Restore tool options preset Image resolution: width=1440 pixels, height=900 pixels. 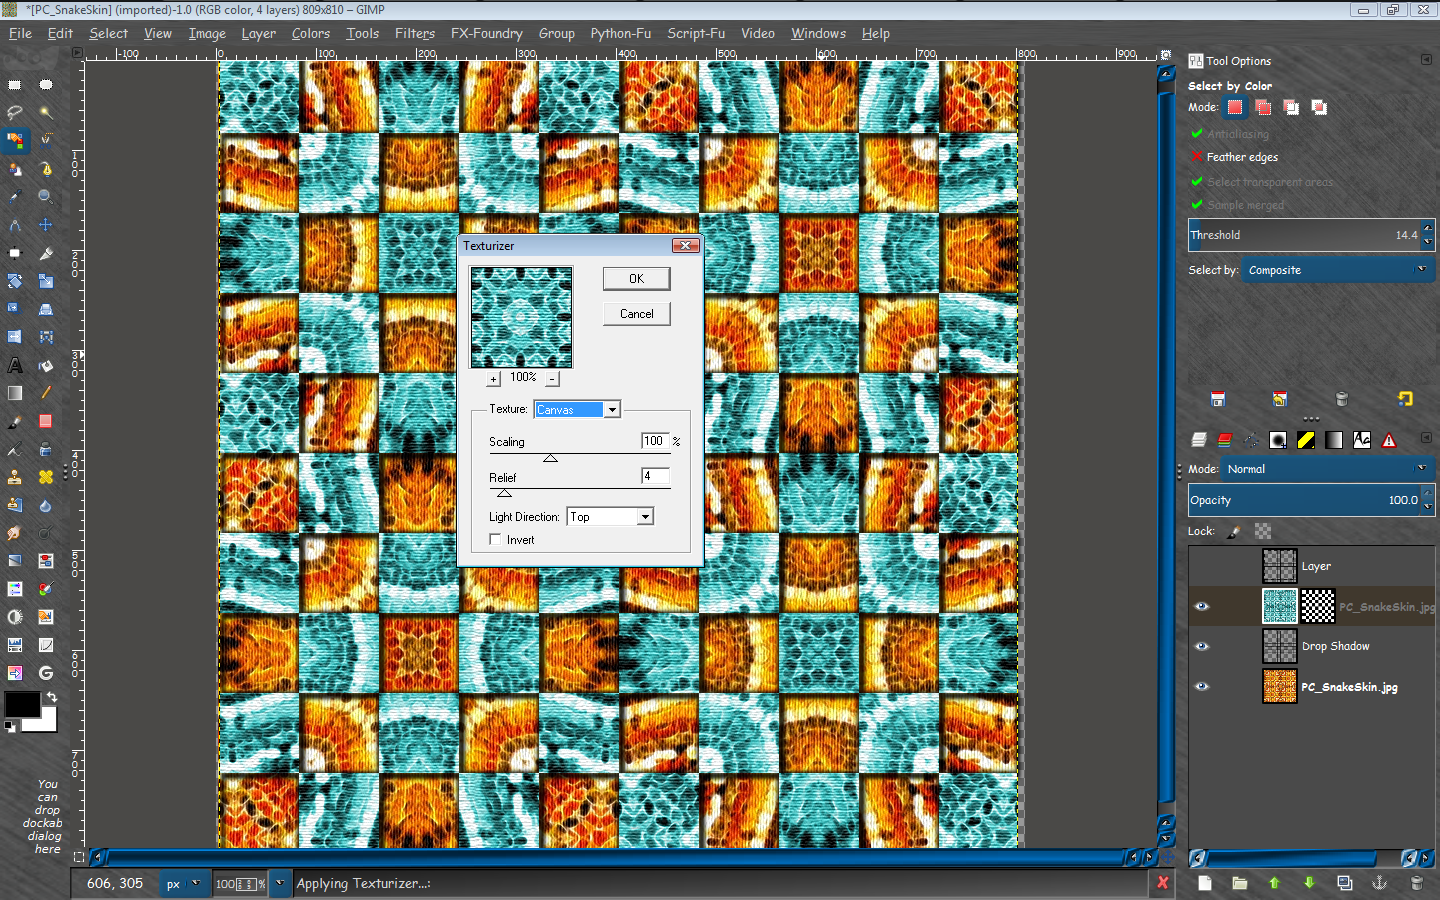pos(1279,399)
